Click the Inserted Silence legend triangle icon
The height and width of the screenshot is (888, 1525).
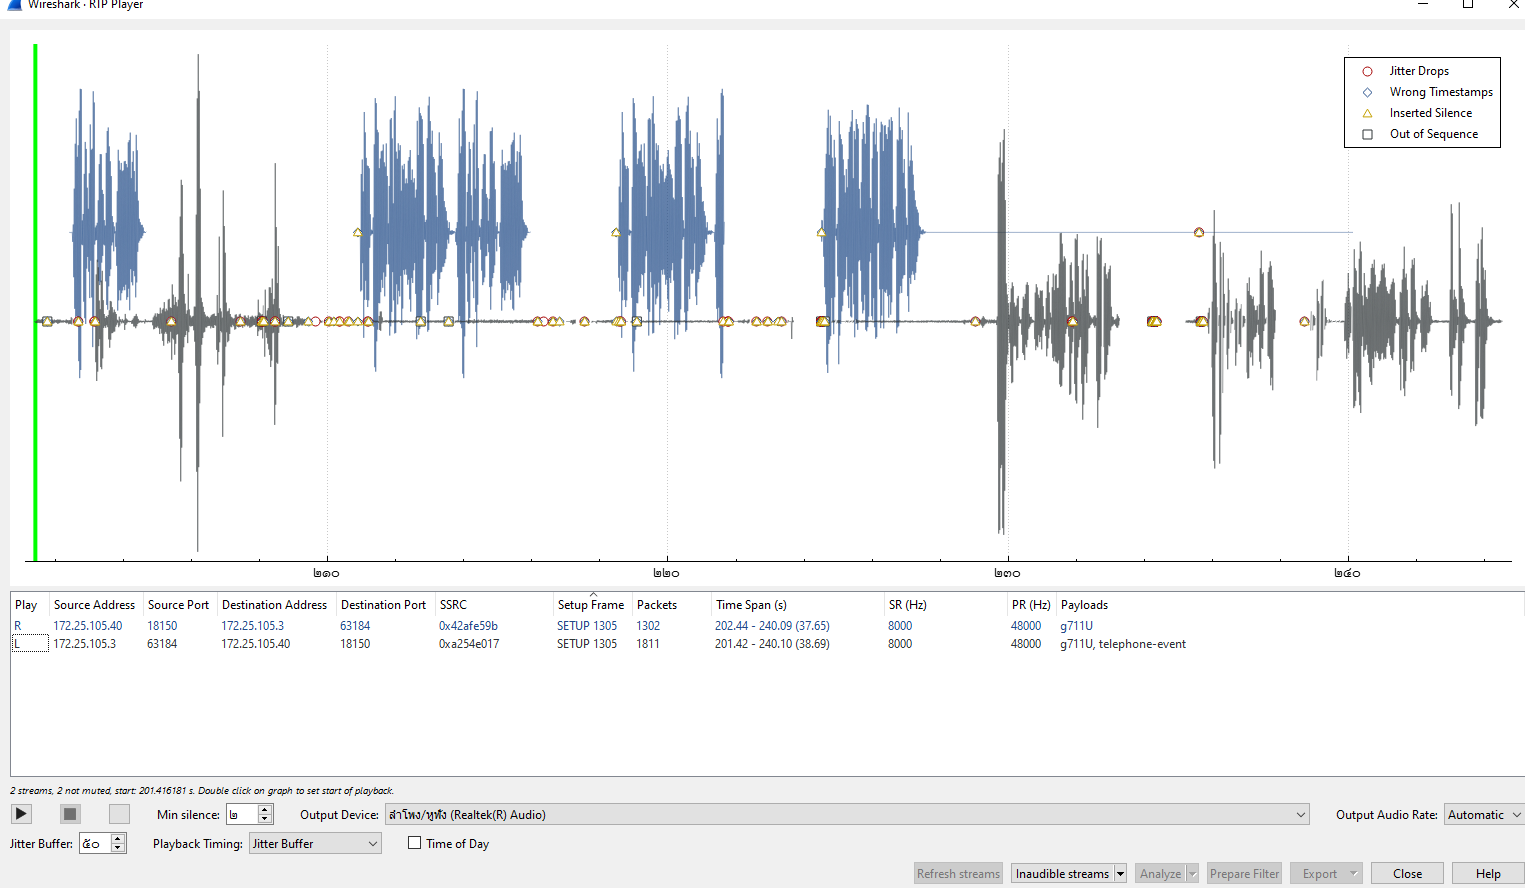(x=1367, y=113)
